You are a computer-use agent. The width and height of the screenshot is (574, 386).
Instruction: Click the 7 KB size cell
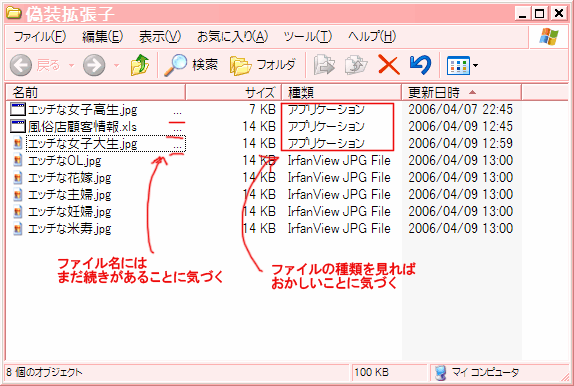pos(262,109)
